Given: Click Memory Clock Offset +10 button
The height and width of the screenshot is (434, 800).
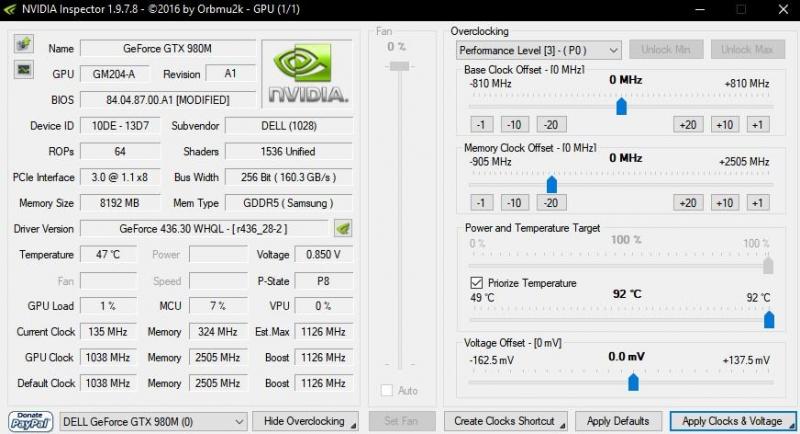Looking at the screenshot, I should tap(725, 203).
